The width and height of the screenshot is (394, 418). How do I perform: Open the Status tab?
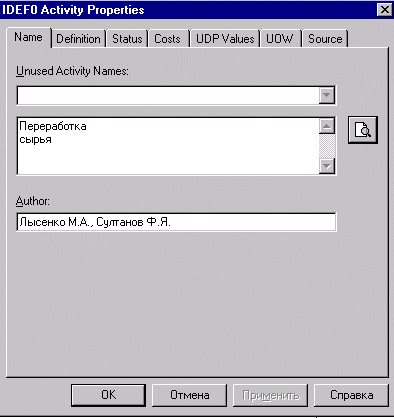click(127, 39)
